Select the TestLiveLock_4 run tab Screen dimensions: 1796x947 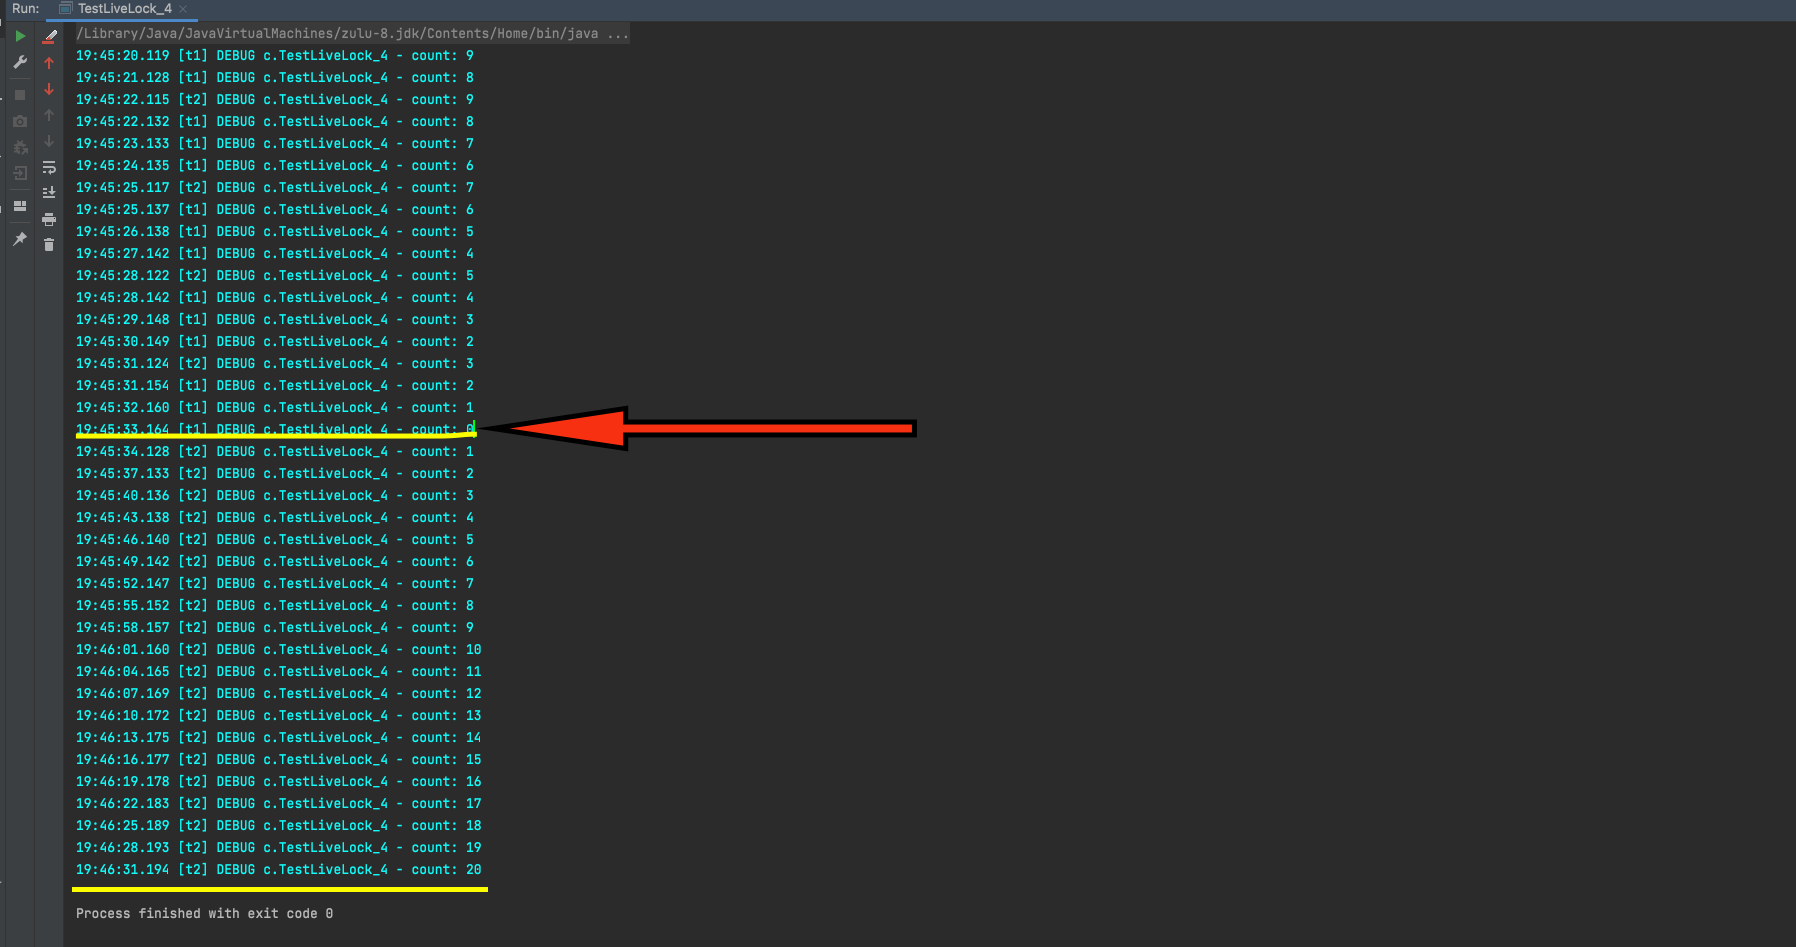[124, 9]
